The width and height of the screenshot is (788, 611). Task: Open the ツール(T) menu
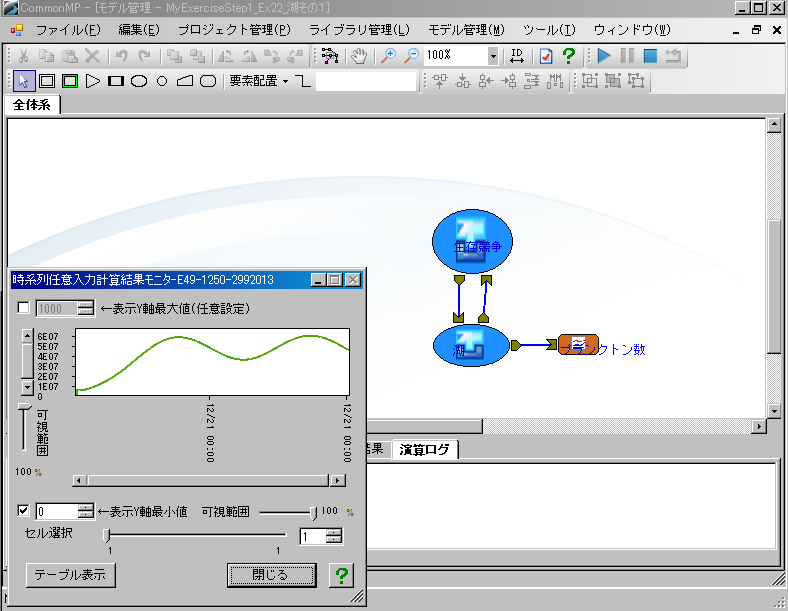click(549, 30)
